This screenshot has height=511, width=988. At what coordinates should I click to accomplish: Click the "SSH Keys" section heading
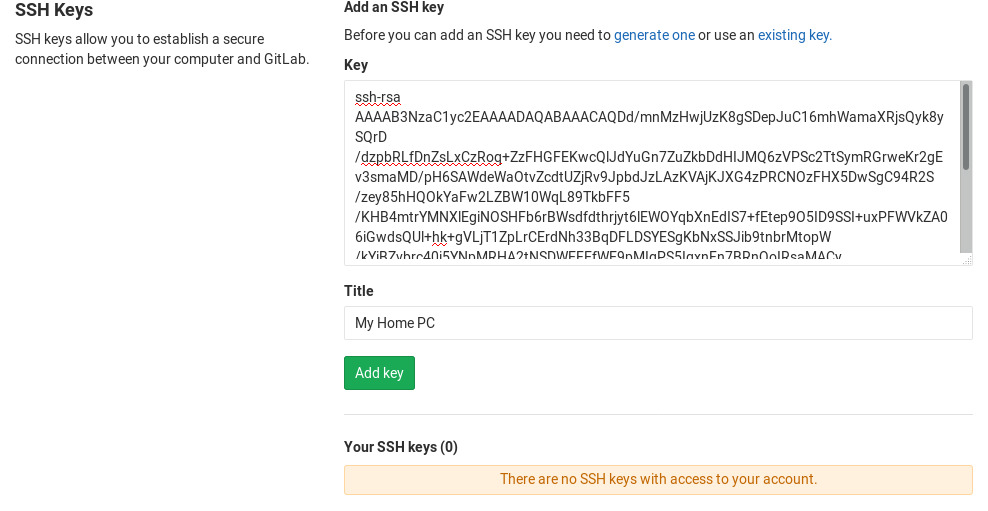(54, 10)
